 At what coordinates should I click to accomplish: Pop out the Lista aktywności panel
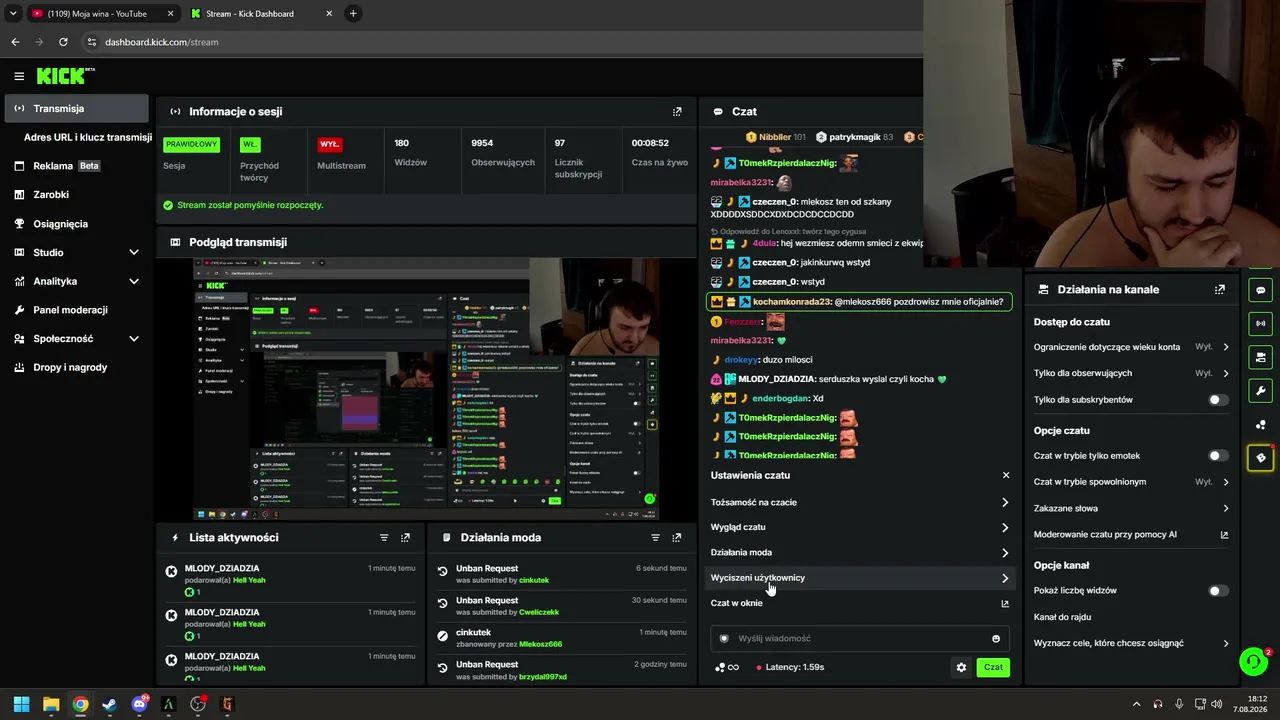pyautogui.click(x=405, y=538)
